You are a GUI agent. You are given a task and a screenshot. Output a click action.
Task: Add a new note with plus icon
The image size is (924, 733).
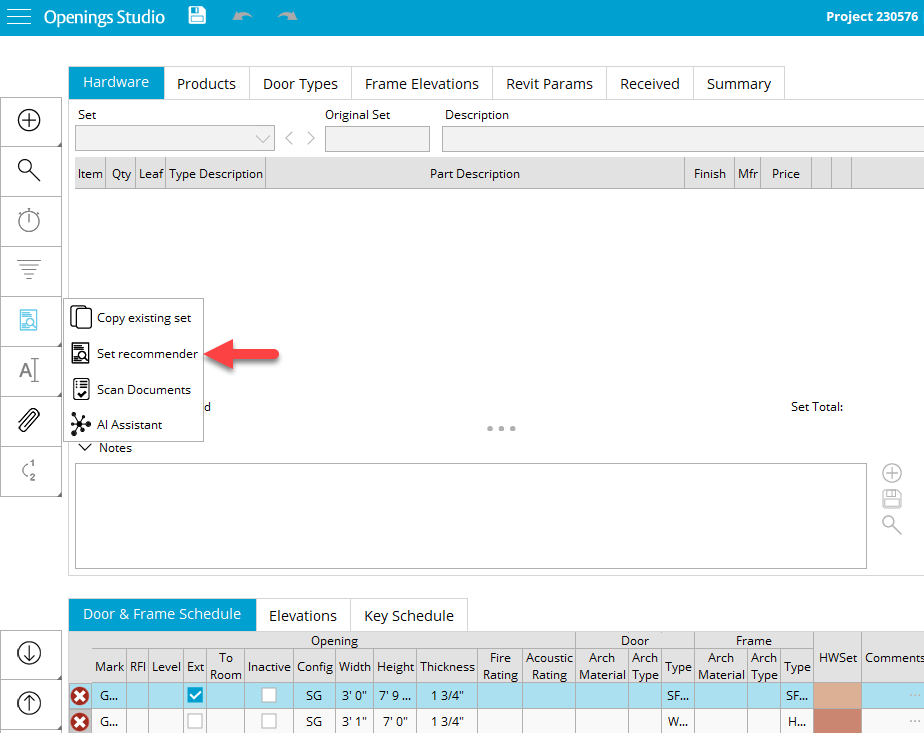point(892,473)
